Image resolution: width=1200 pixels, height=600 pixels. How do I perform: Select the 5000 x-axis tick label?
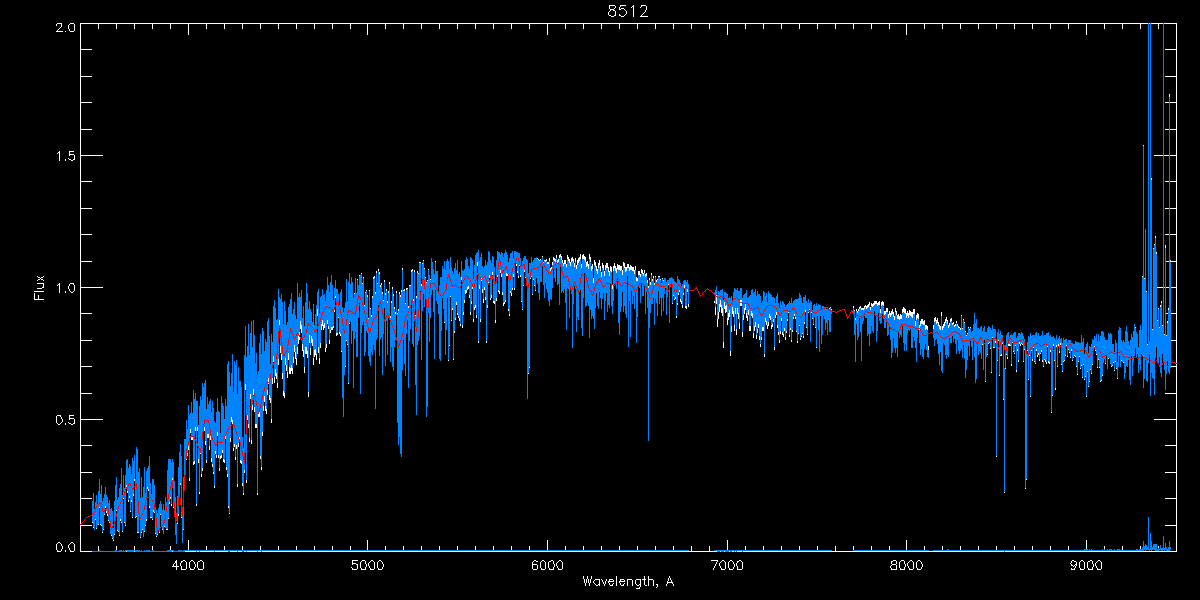click(x=367, y=565)
